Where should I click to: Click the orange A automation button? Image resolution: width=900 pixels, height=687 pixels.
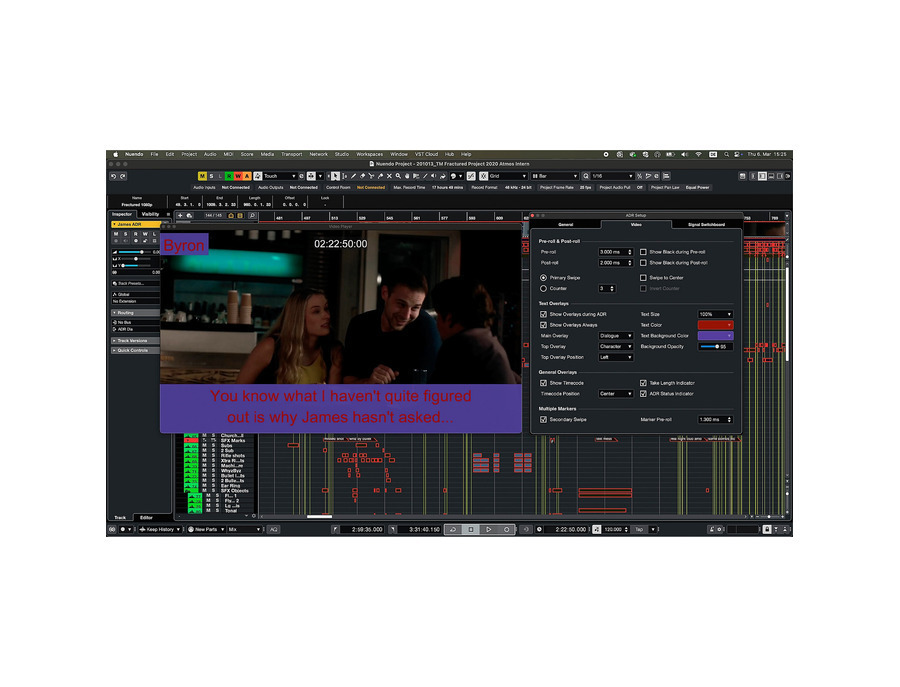(x=247, y=176)
